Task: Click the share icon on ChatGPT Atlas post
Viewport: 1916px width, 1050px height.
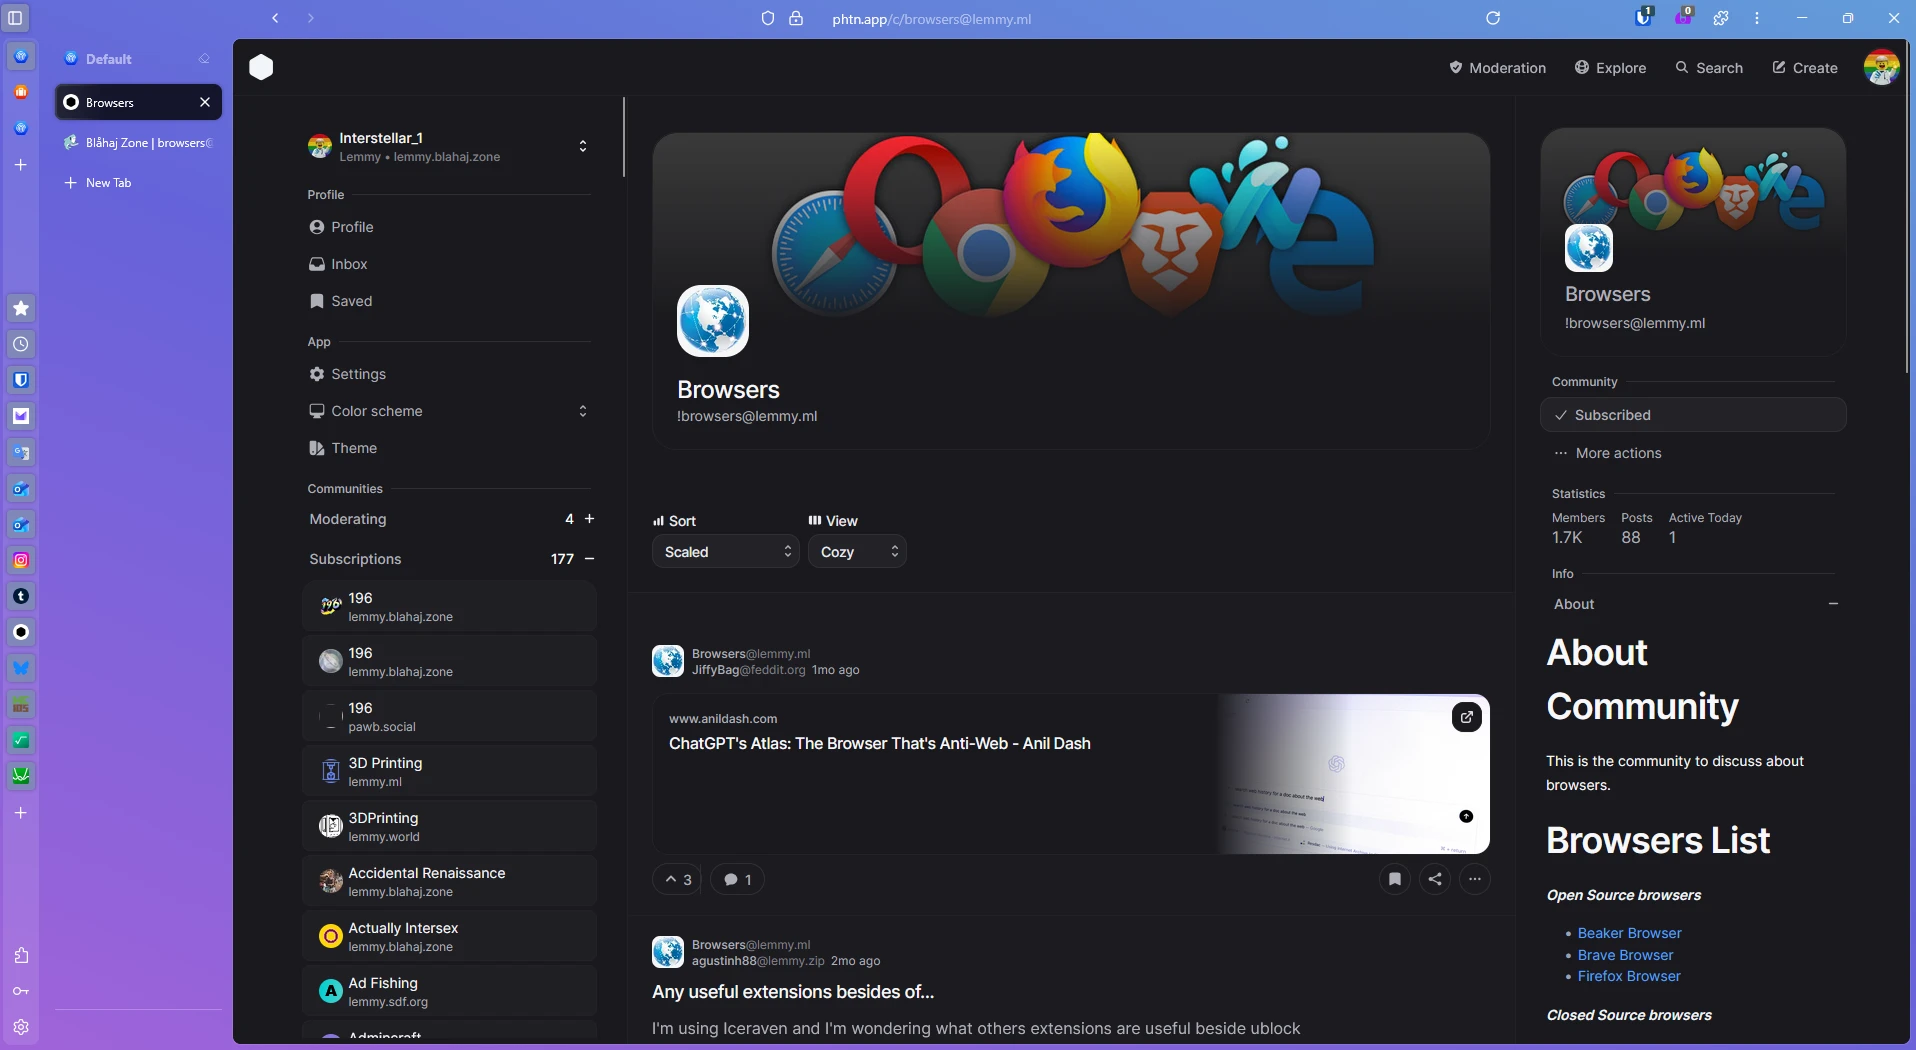Action: [x=1434, y=879]
